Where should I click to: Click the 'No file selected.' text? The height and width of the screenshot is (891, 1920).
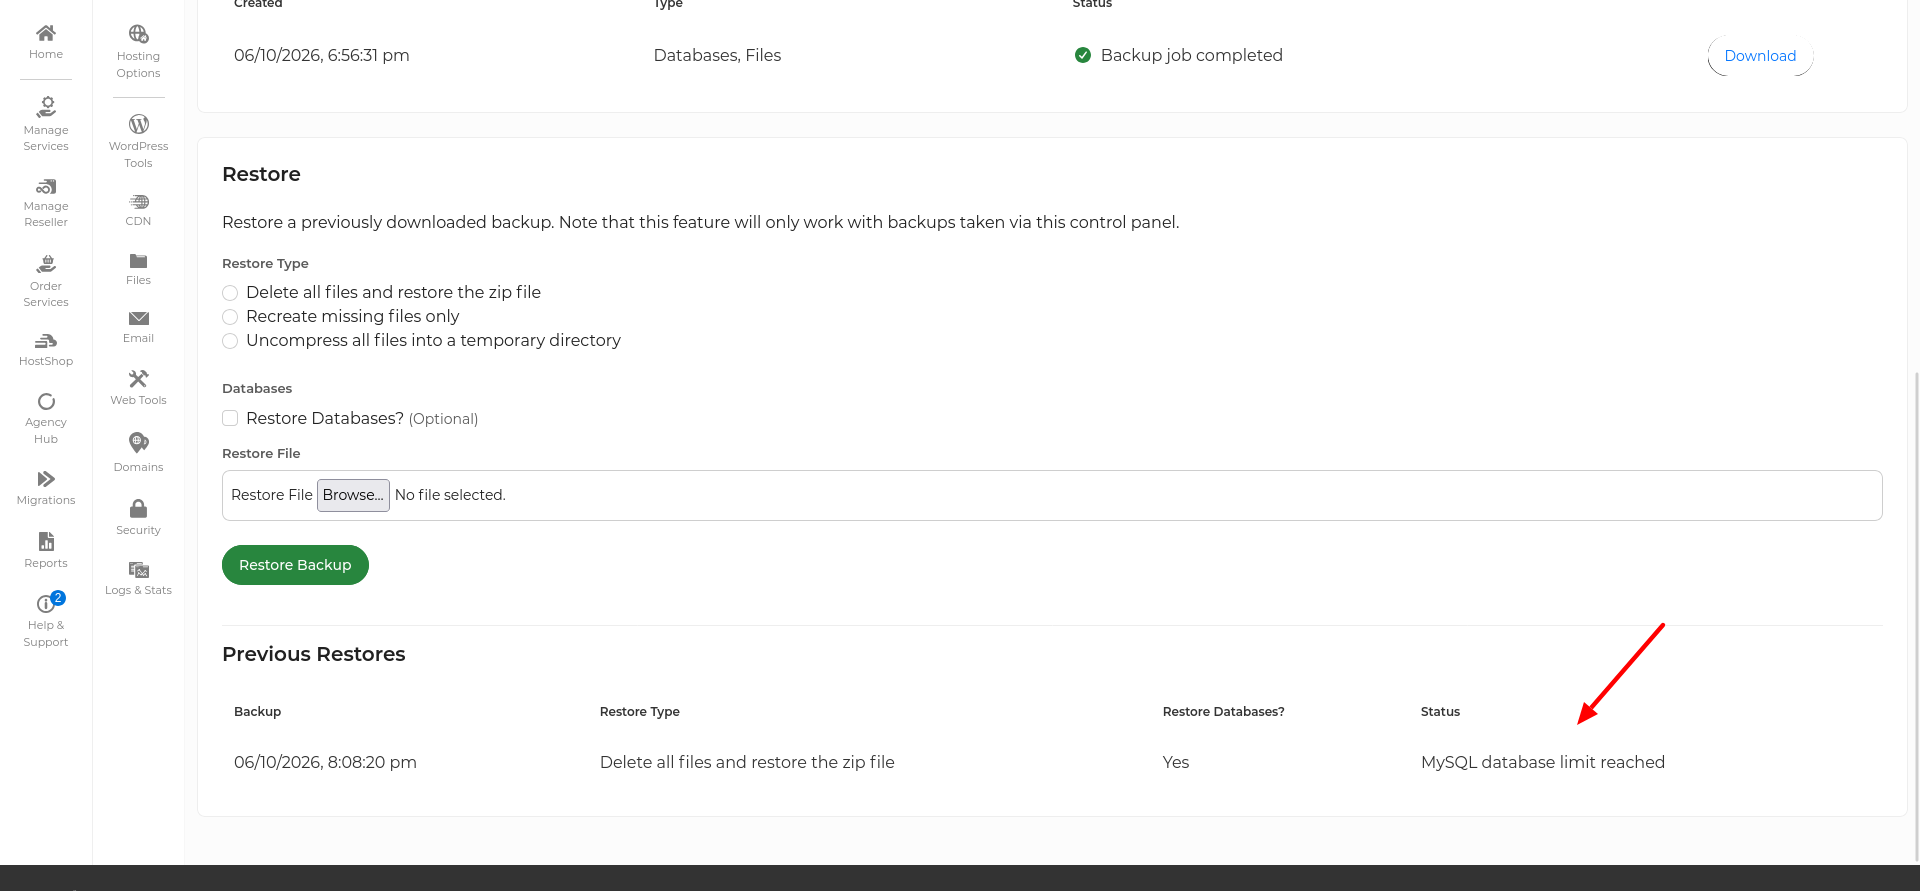450,495
